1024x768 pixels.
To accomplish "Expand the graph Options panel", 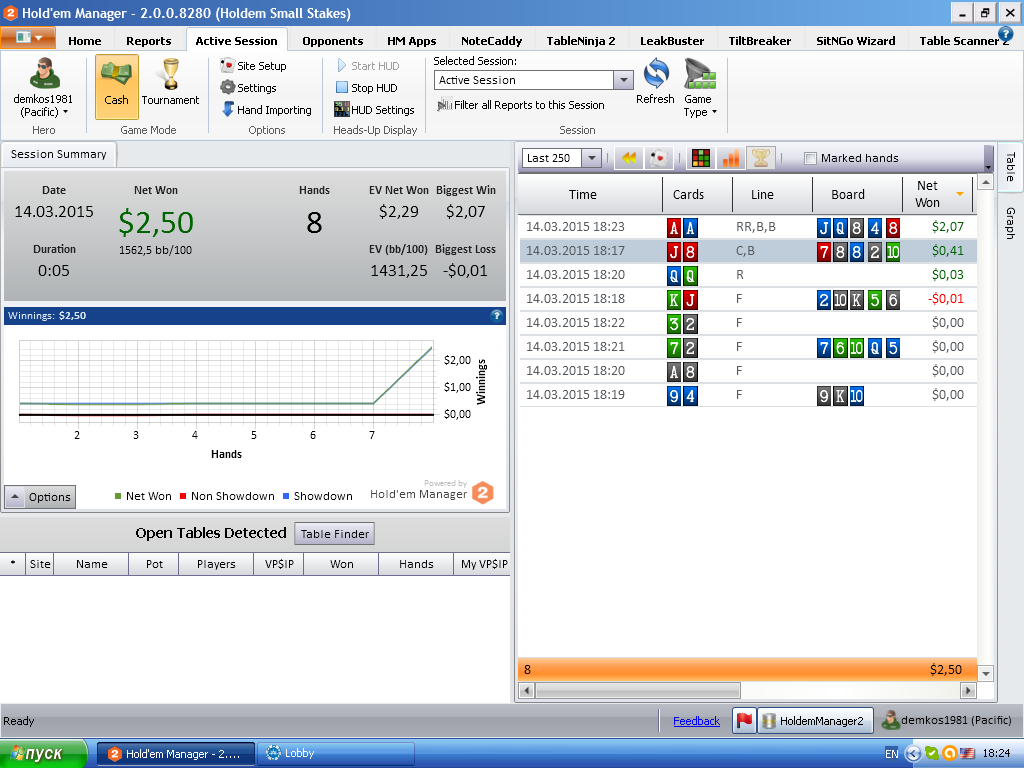I will tap(40, 497).
